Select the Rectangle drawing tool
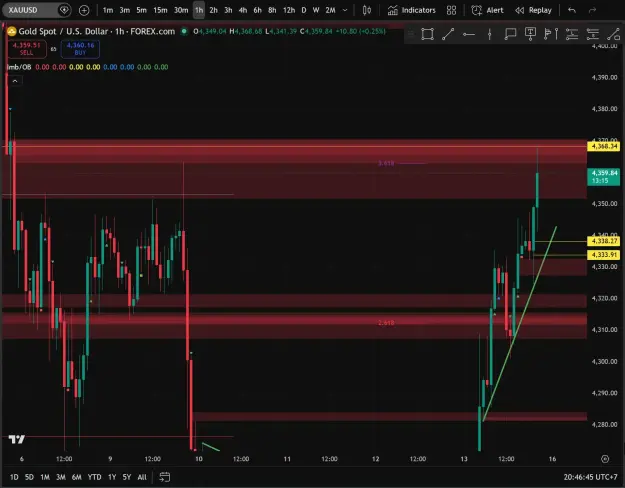The image size is (625, 488). [x=427, y=34]
